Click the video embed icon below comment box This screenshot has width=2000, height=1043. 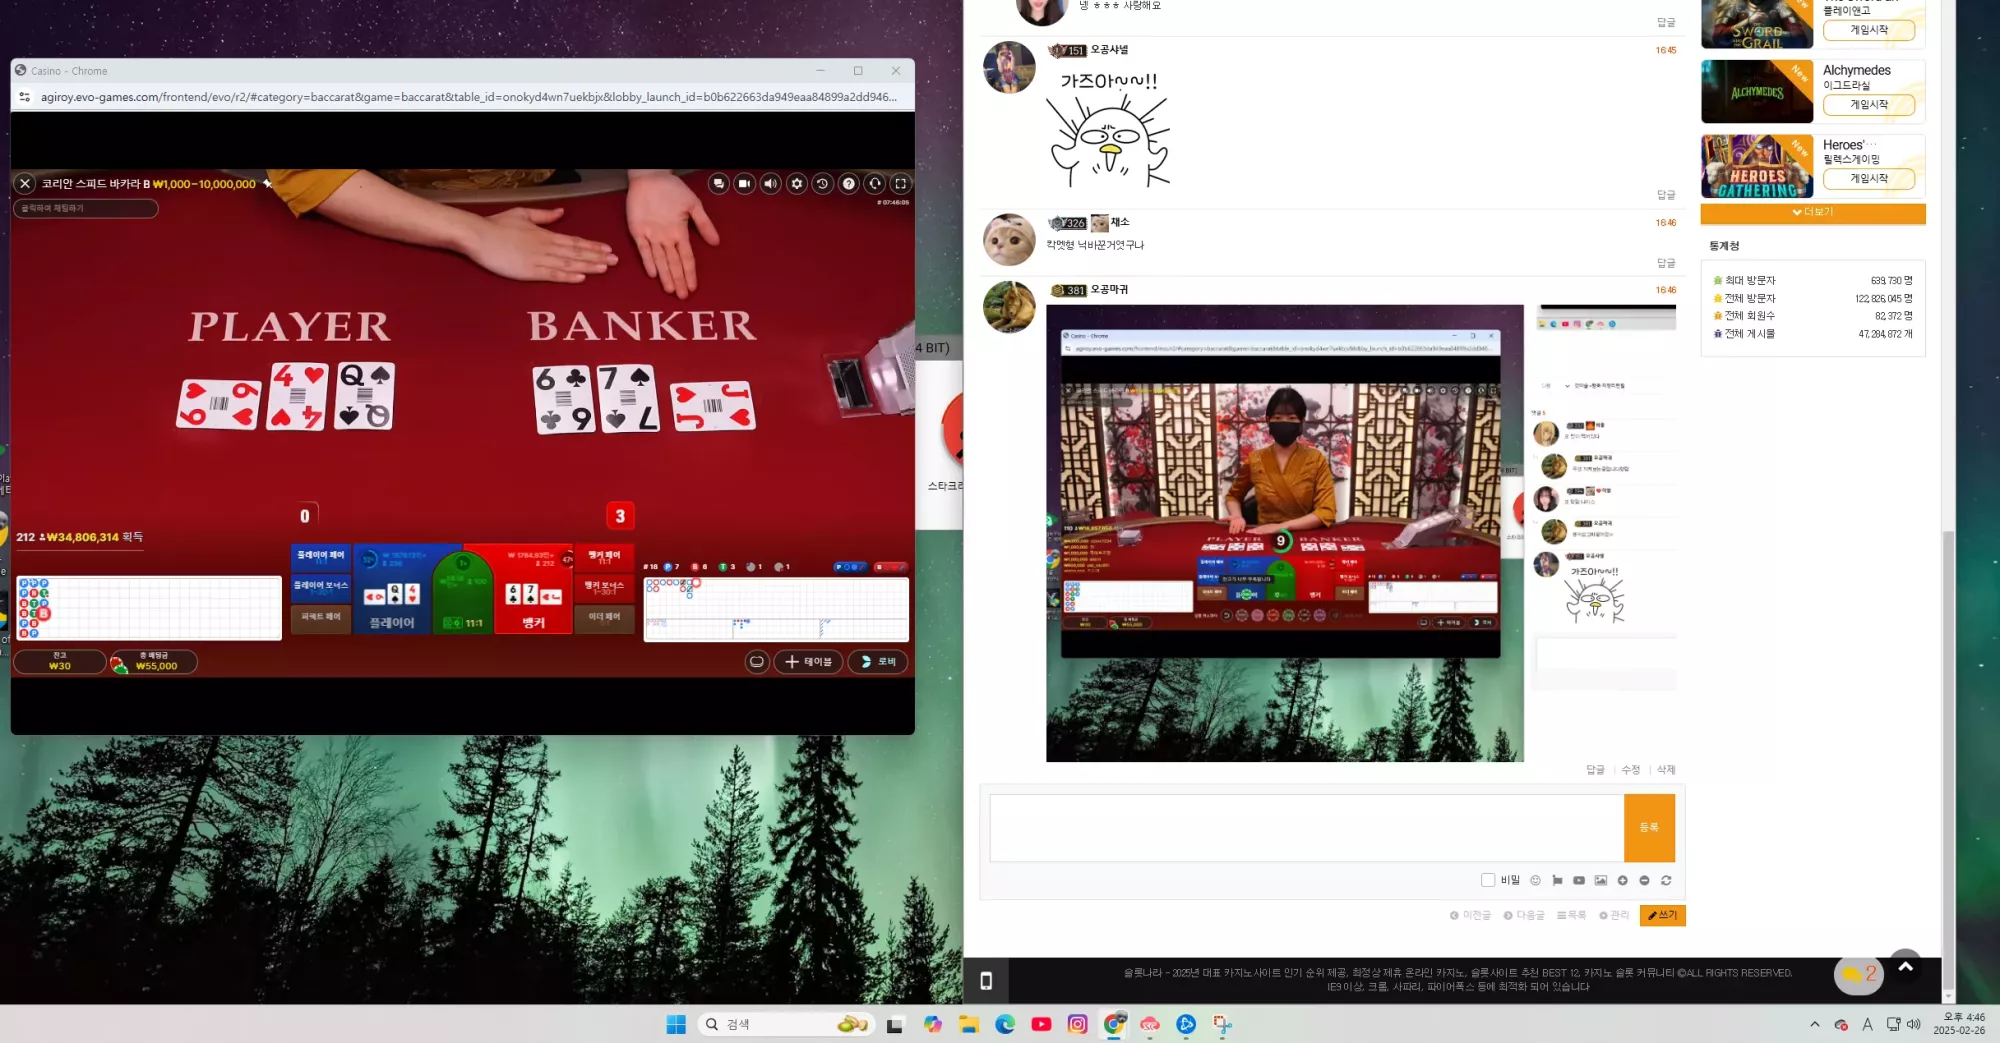[x=1579, y=881]
